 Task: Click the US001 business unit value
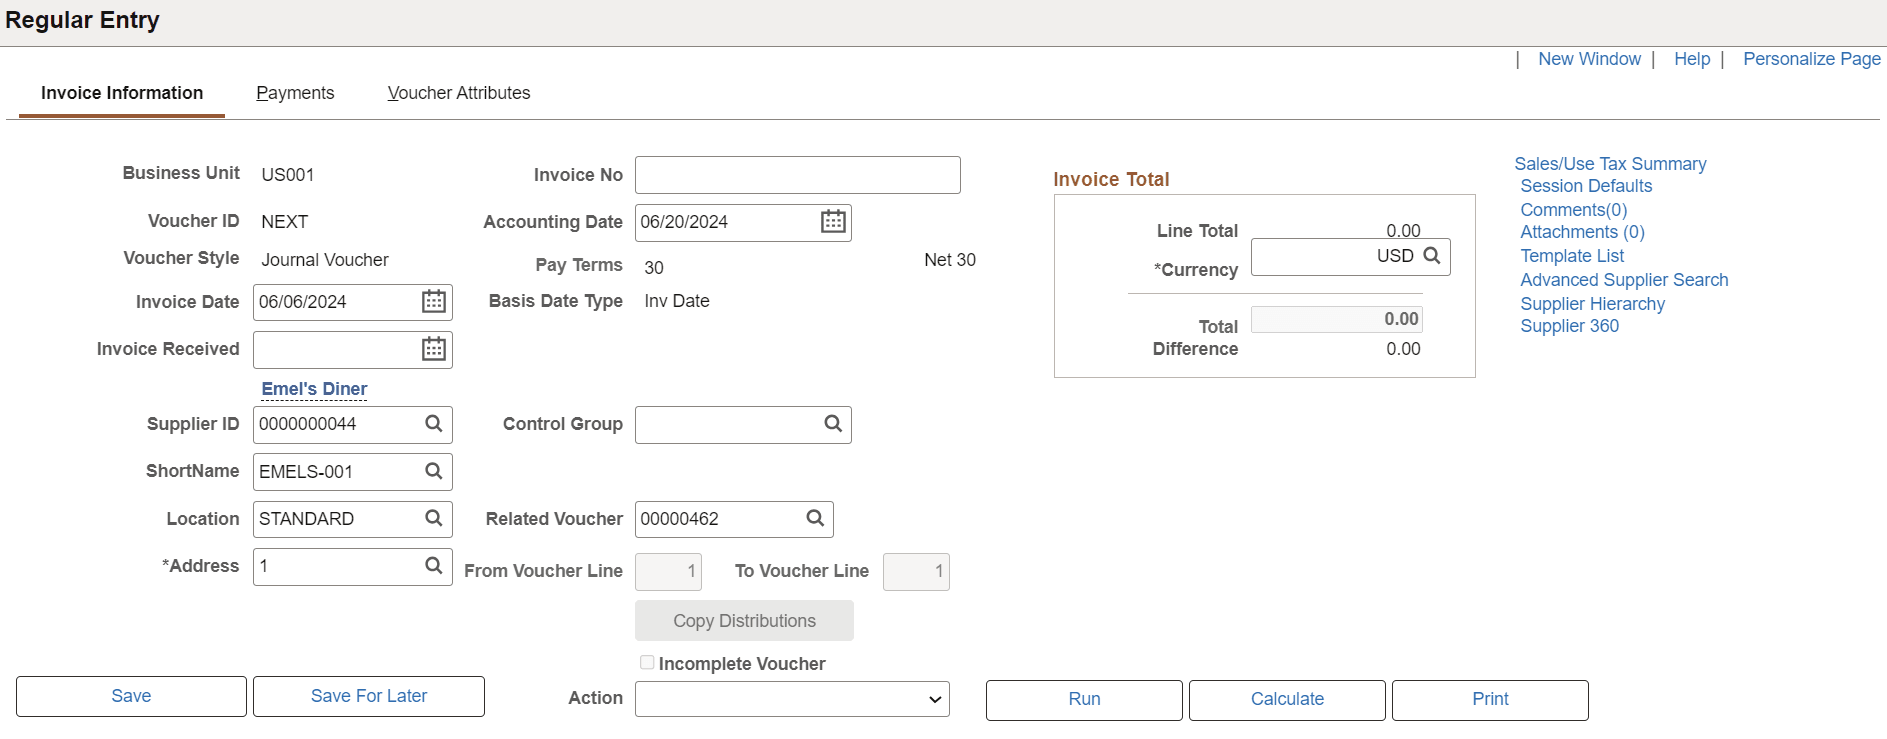click(x=288, y=175)
